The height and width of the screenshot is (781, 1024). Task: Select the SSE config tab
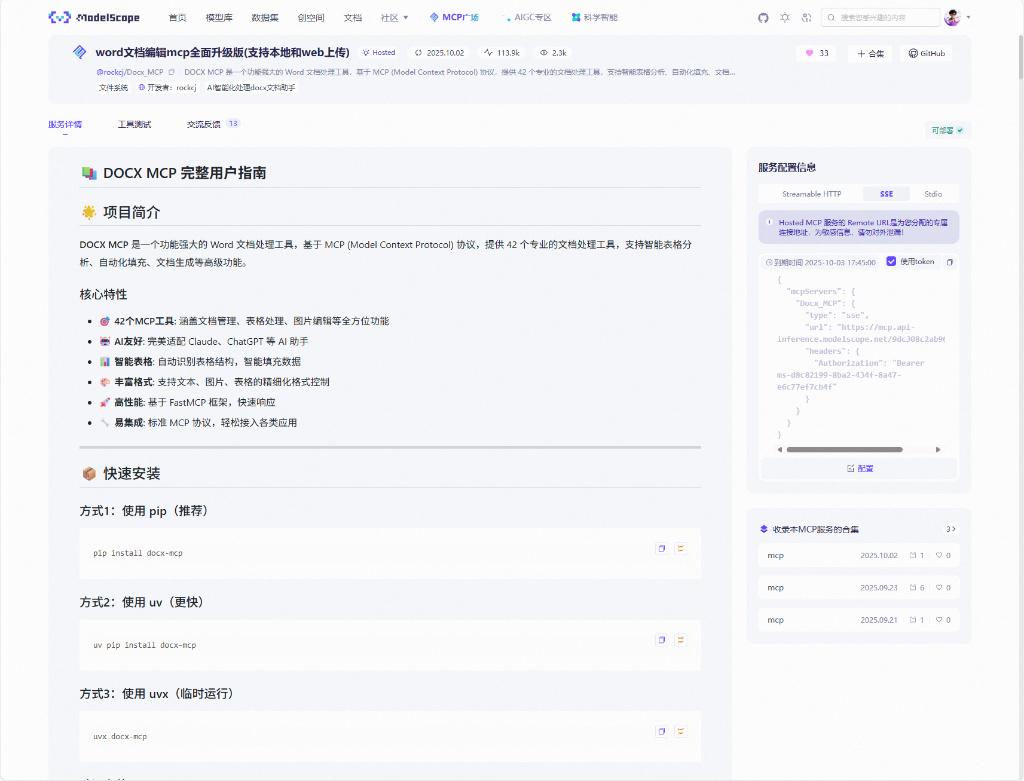(x=886, y=194)
